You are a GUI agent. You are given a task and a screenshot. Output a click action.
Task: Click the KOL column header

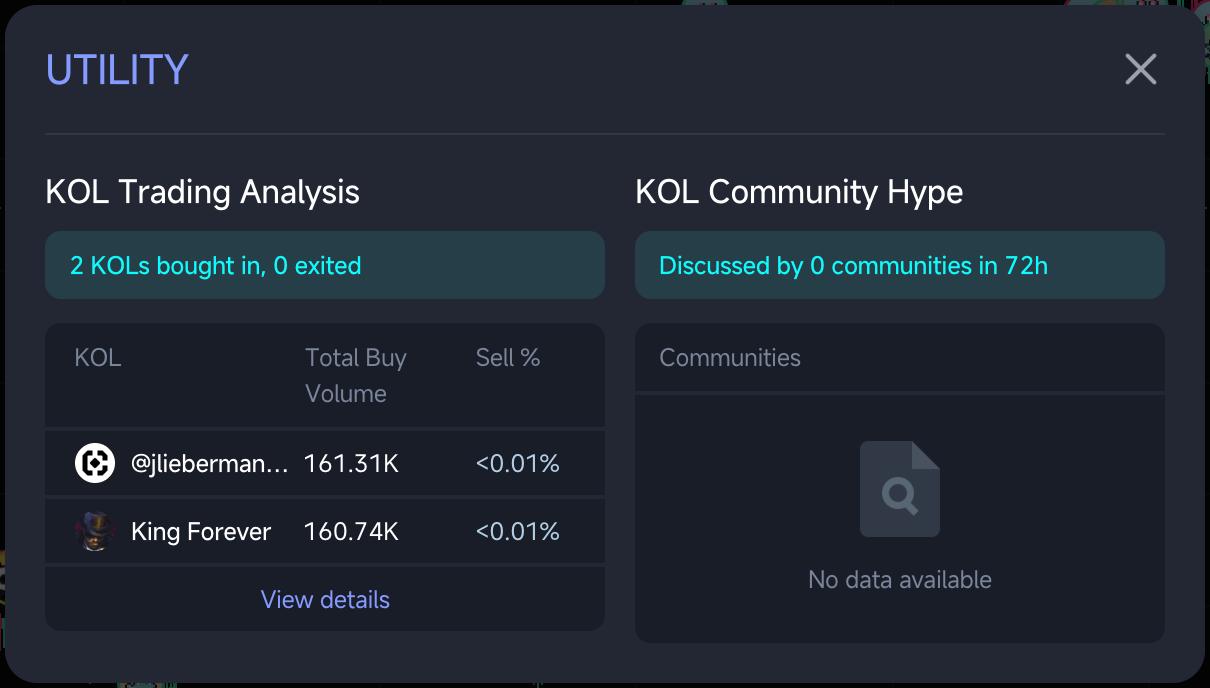click(98, 358)
